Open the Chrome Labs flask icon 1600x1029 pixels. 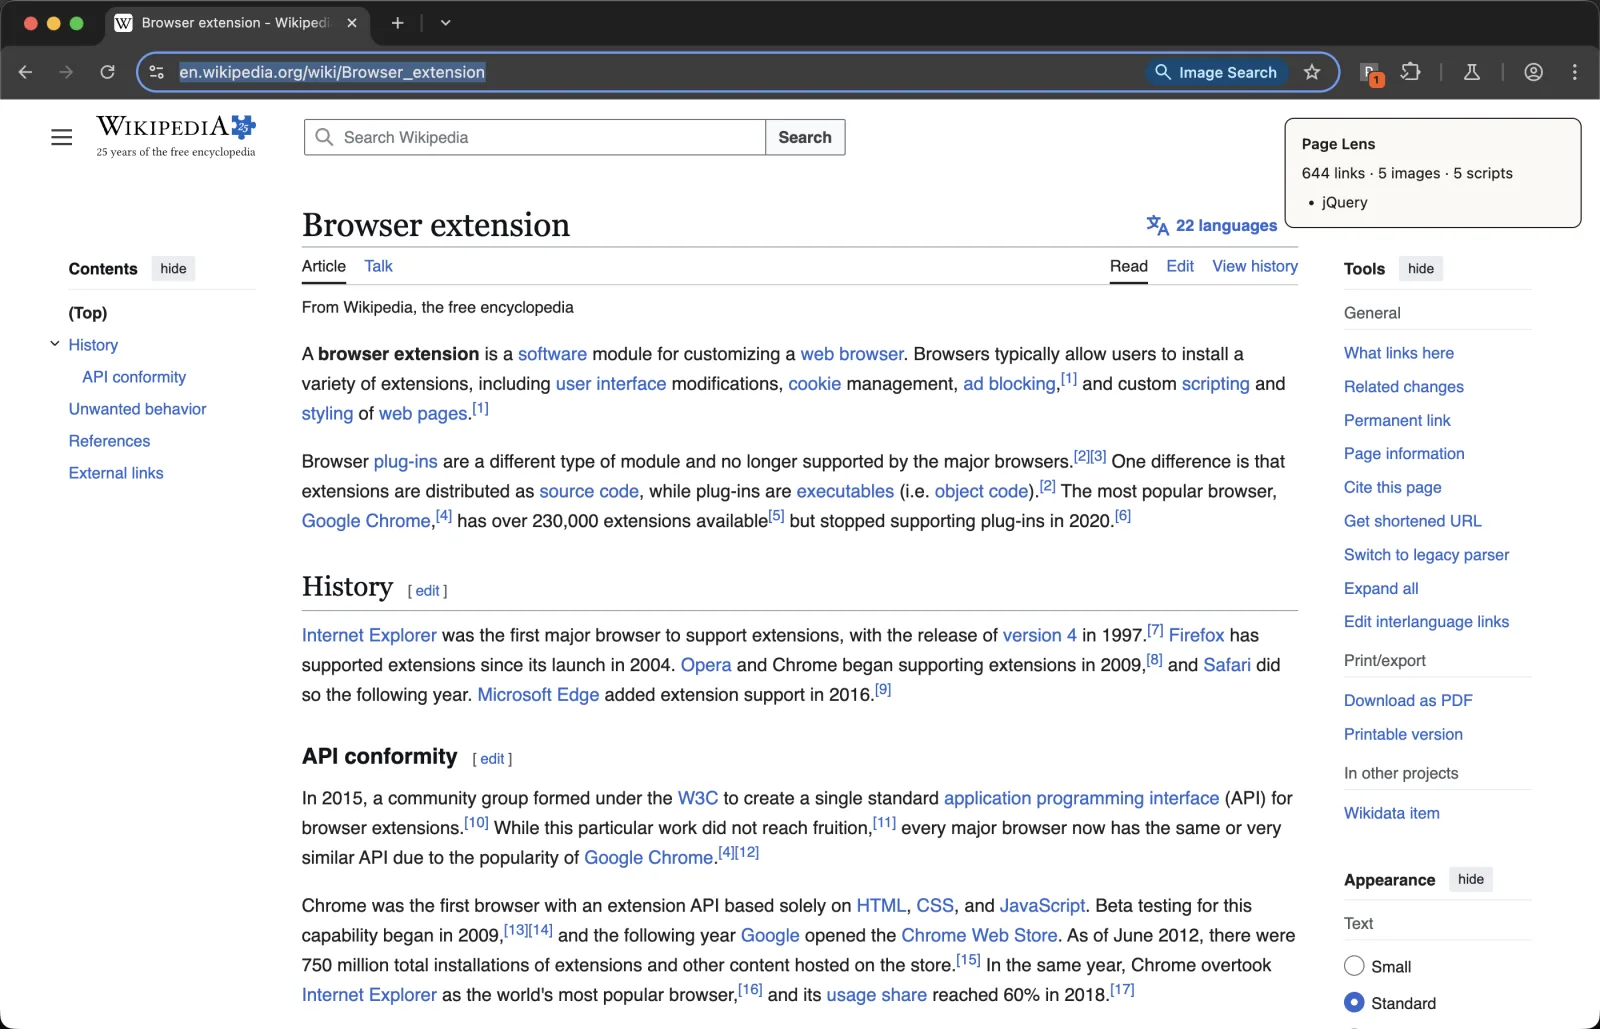[x=1472, y=72]
